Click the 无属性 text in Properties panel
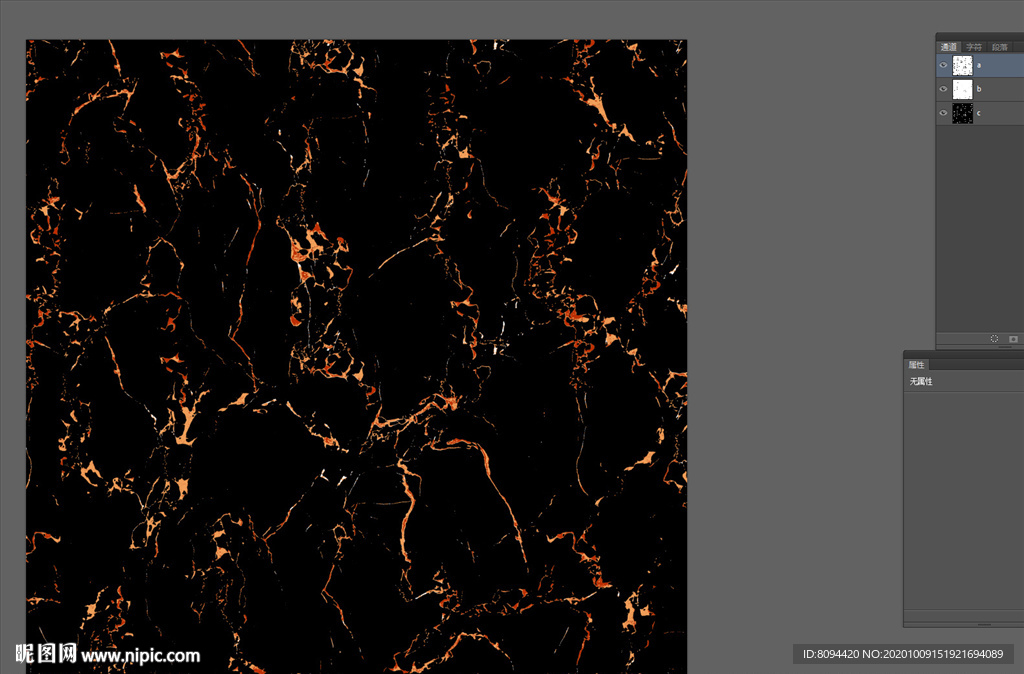The height and width of the screenshot is (674, 1024). point(921,382)
